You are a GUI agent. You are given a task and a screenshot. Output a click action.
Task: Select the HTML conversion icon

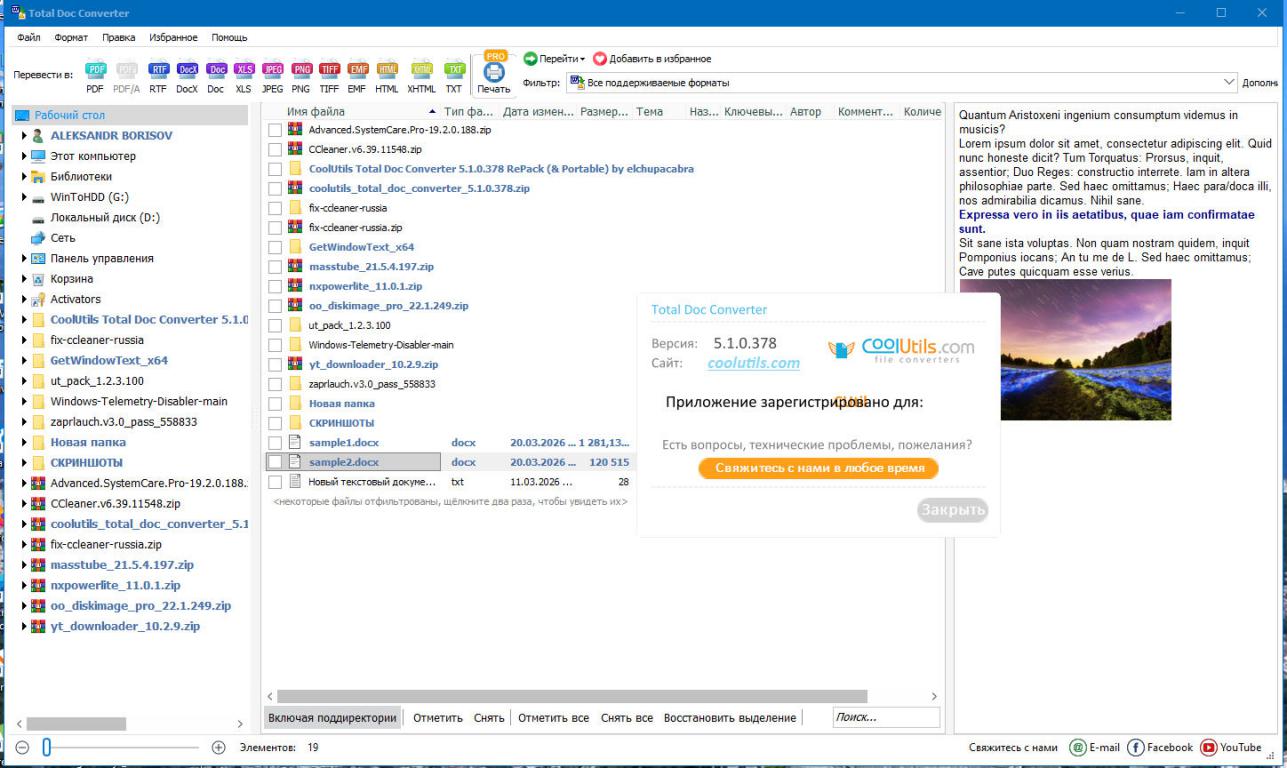click(387, 71)
